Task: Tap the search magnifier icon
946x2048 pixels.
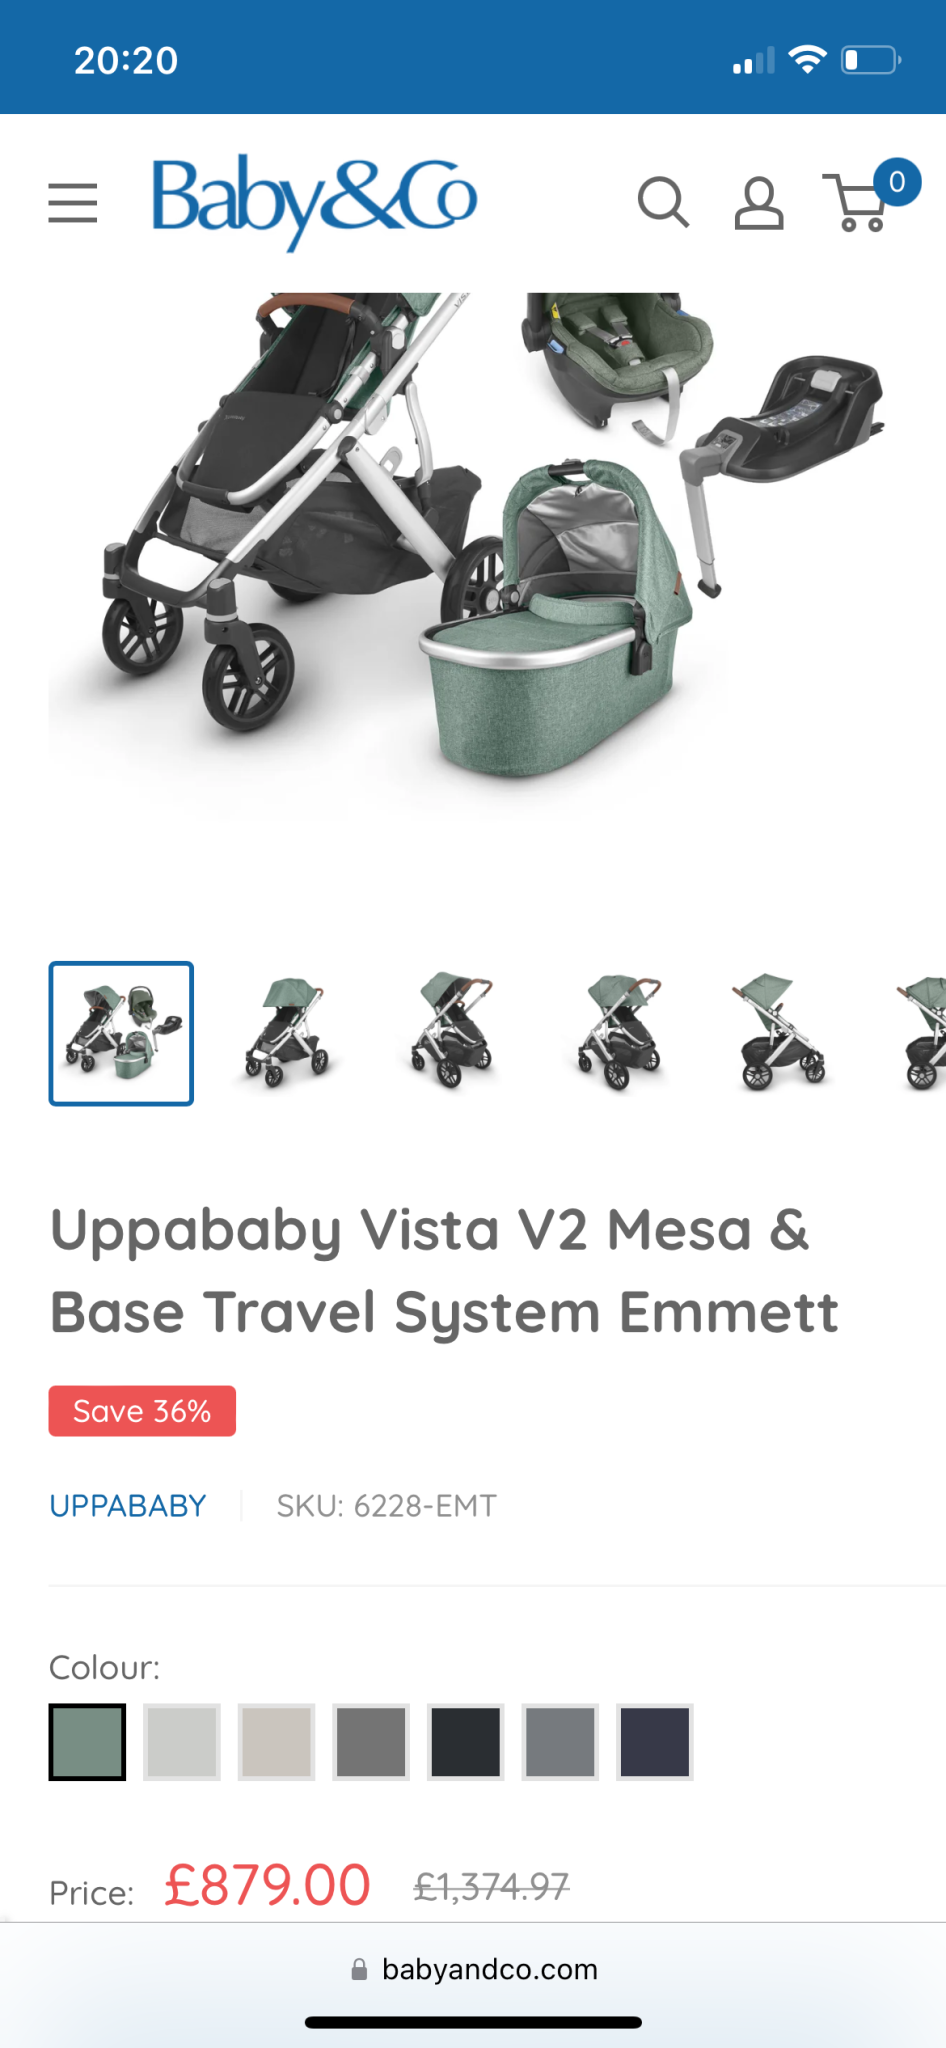Action: coord(663,203)
